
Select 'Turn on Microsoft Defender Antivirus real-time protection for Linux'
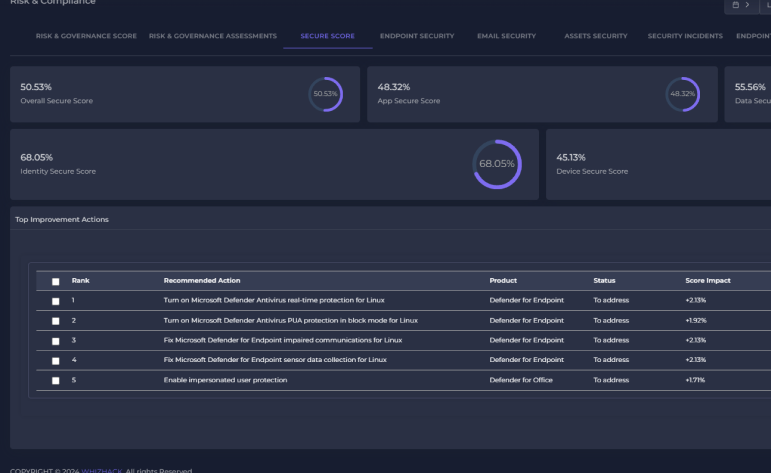point(274,300)
